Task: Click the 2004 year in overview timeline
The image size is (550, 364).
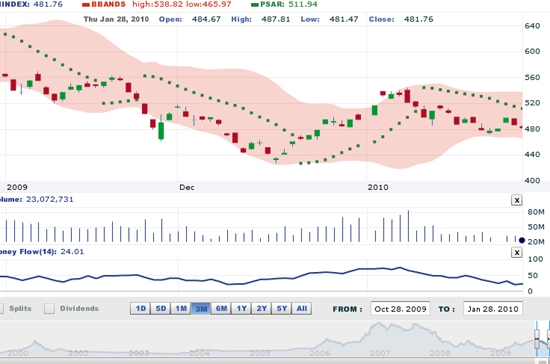Action: (199, 353)
